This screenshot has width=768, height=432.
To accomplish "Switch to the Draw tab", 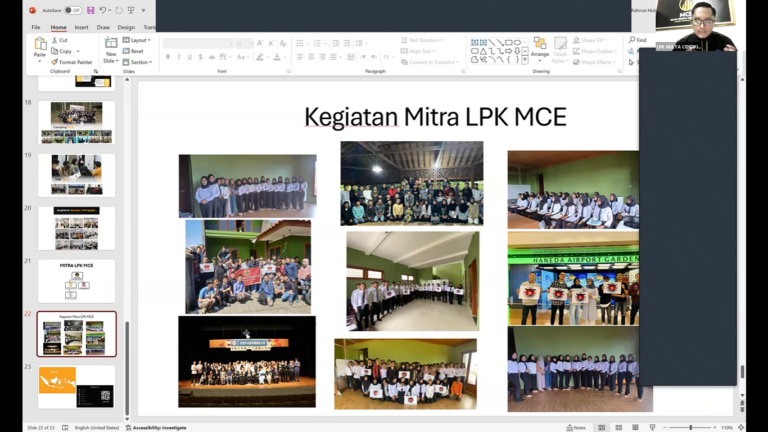I will (x=103, y=27).
